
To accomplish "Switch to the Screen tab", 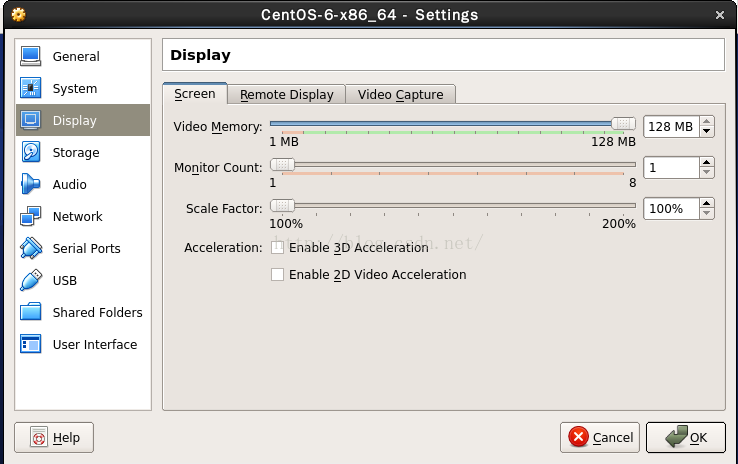I will [195, 94].
